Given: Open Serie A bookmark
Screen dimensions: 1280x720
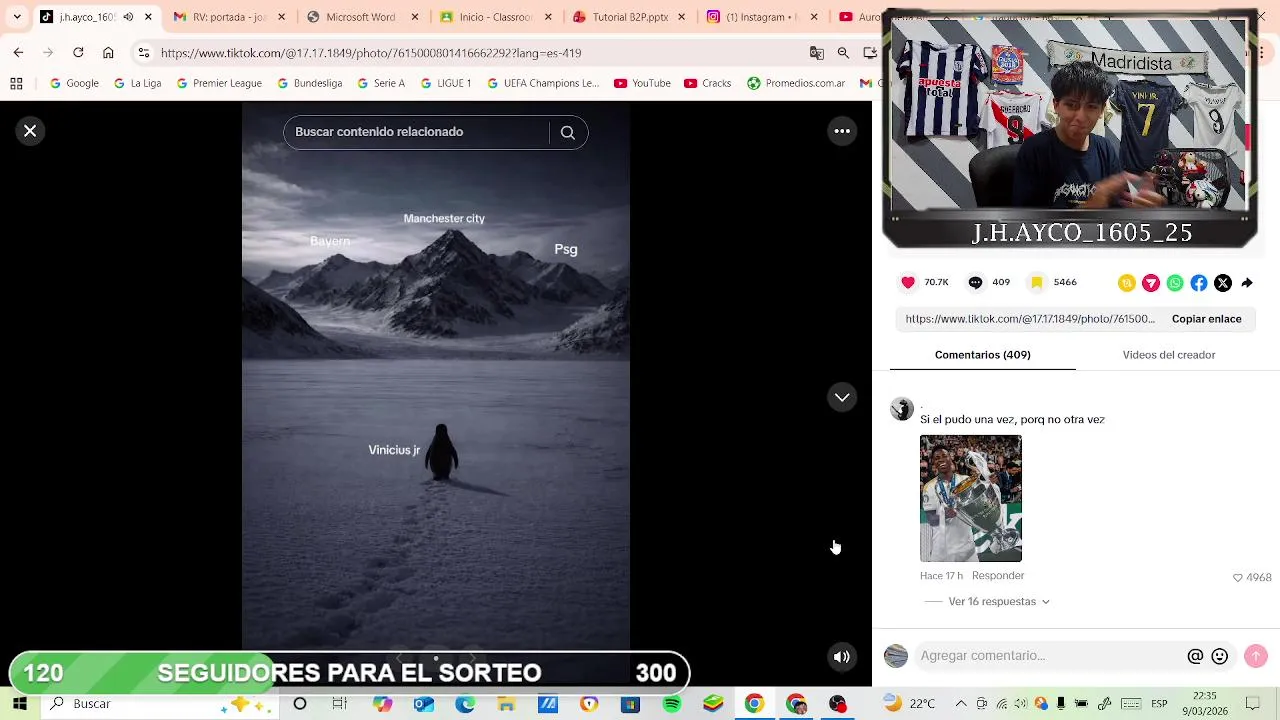Looking at the screenshot, I should [x=381, y=83].
